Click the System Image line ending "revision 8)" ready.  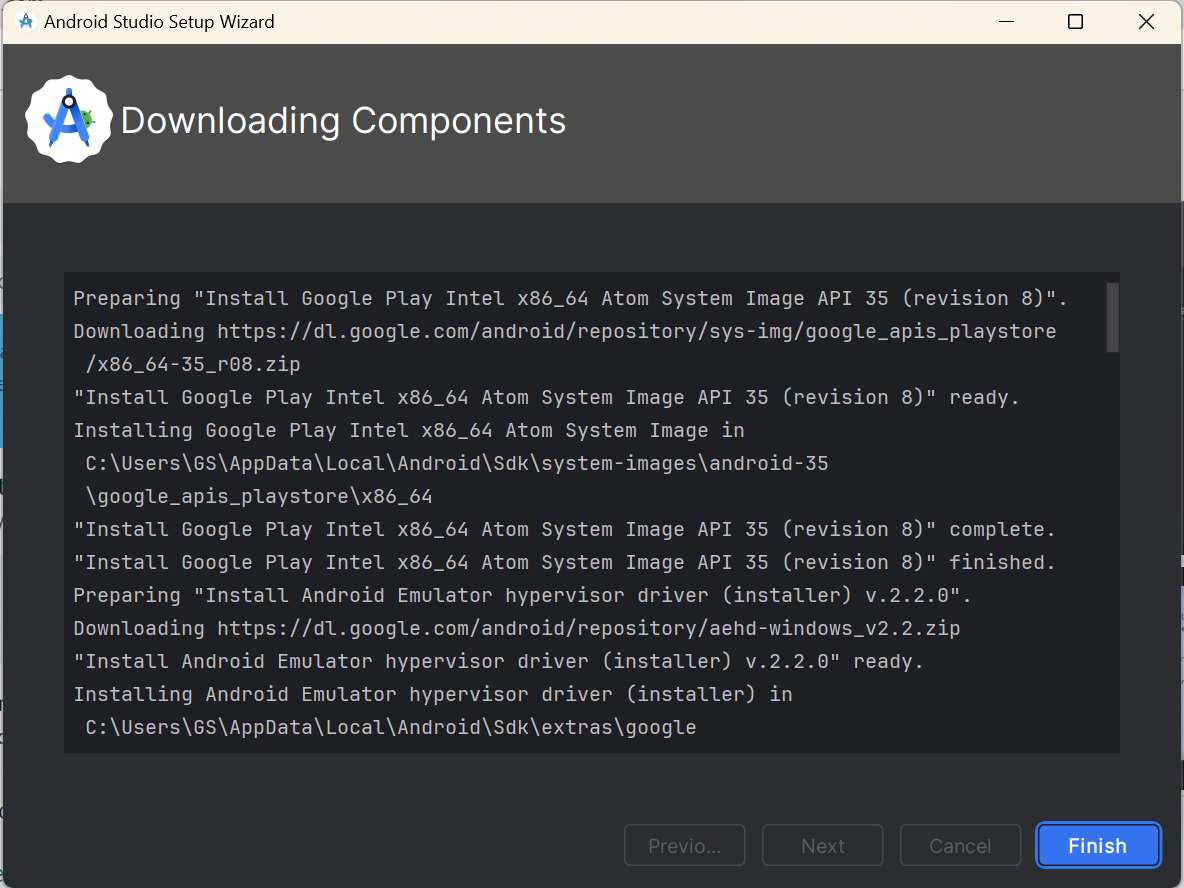546,397
